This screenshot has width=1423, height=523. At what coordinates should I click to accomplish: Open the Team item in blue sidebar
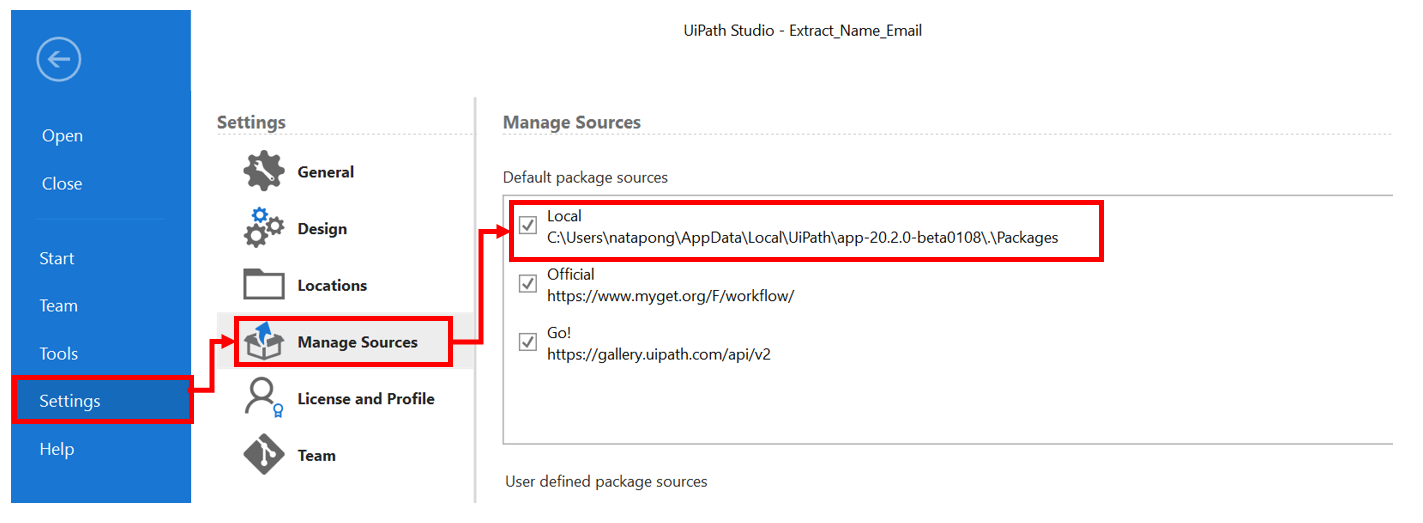[58, 306]
